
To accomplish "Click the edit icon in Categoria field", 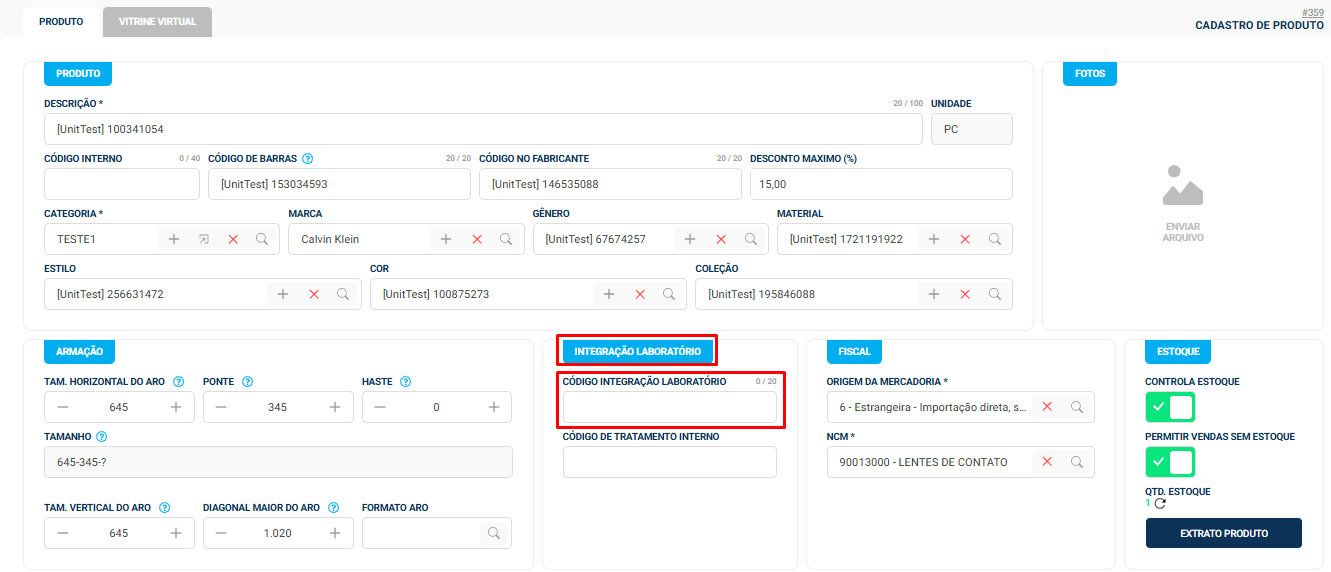I will [204, 239].
